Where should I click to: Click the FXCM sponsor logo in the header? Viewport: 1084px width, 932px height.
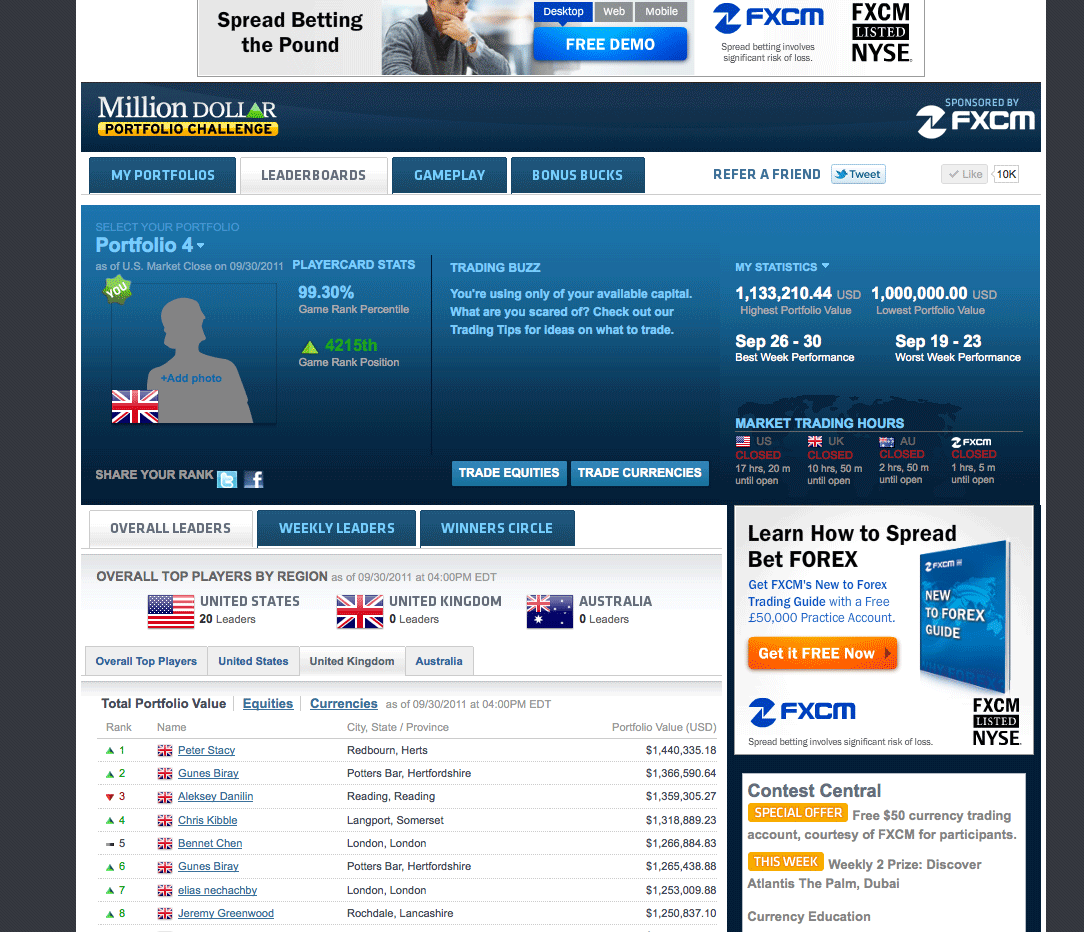[975, 118]
